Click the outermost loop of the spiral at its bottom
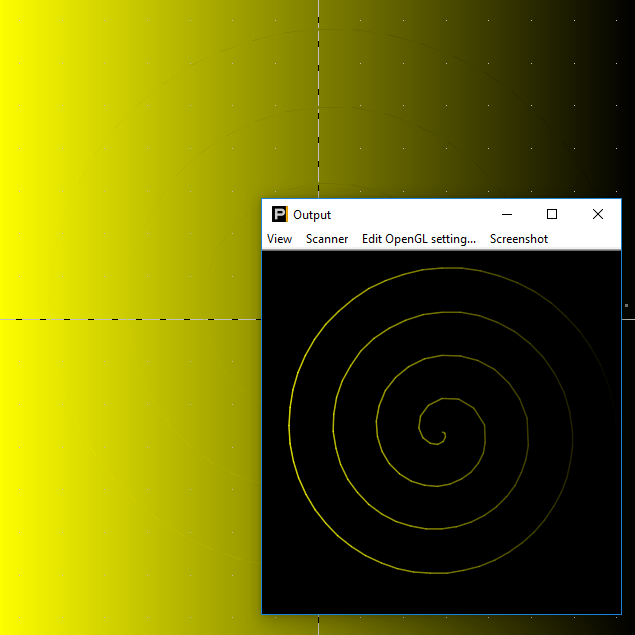635x635 pixels. tap(442, 573)
